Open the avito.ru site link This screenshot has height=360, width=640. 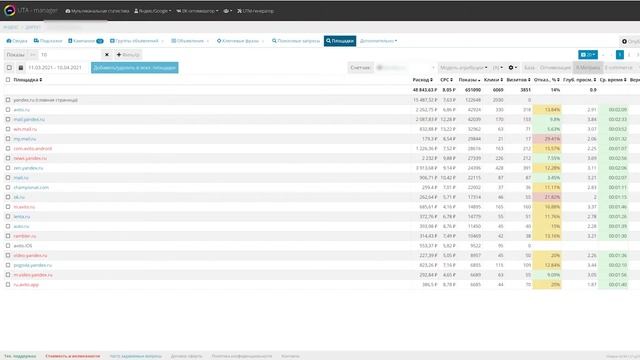click(x=21, y=109)
